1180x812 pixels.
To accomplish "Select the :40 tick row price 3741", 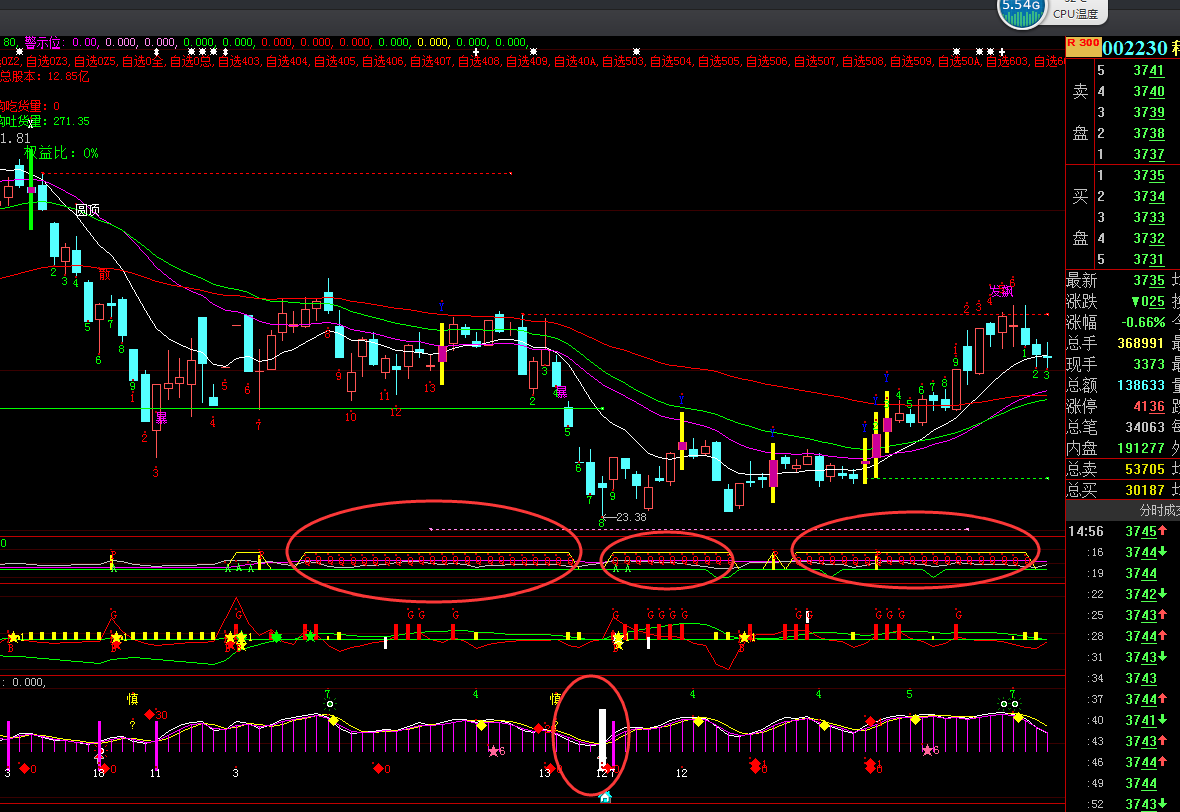I will [x=1141, y=720].
